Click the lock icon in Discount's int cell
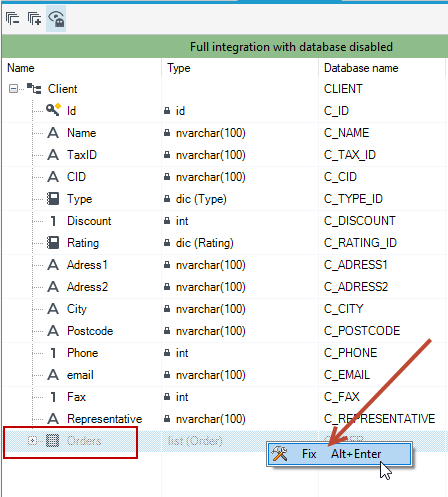The width and height of the screenshot is (448, 497). [x=167, y=221]
